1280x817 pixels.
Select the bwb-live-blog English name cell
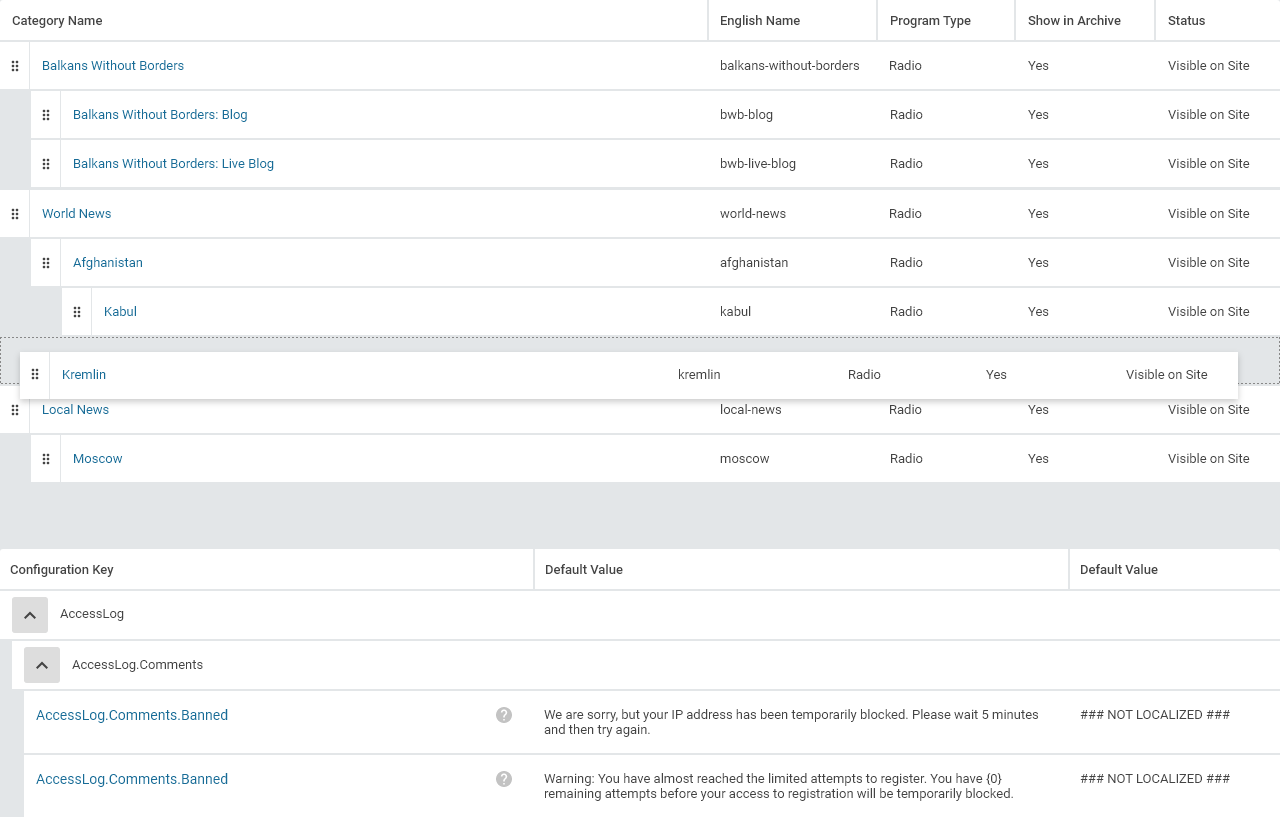pyautogui.click(x=758, y=164)
